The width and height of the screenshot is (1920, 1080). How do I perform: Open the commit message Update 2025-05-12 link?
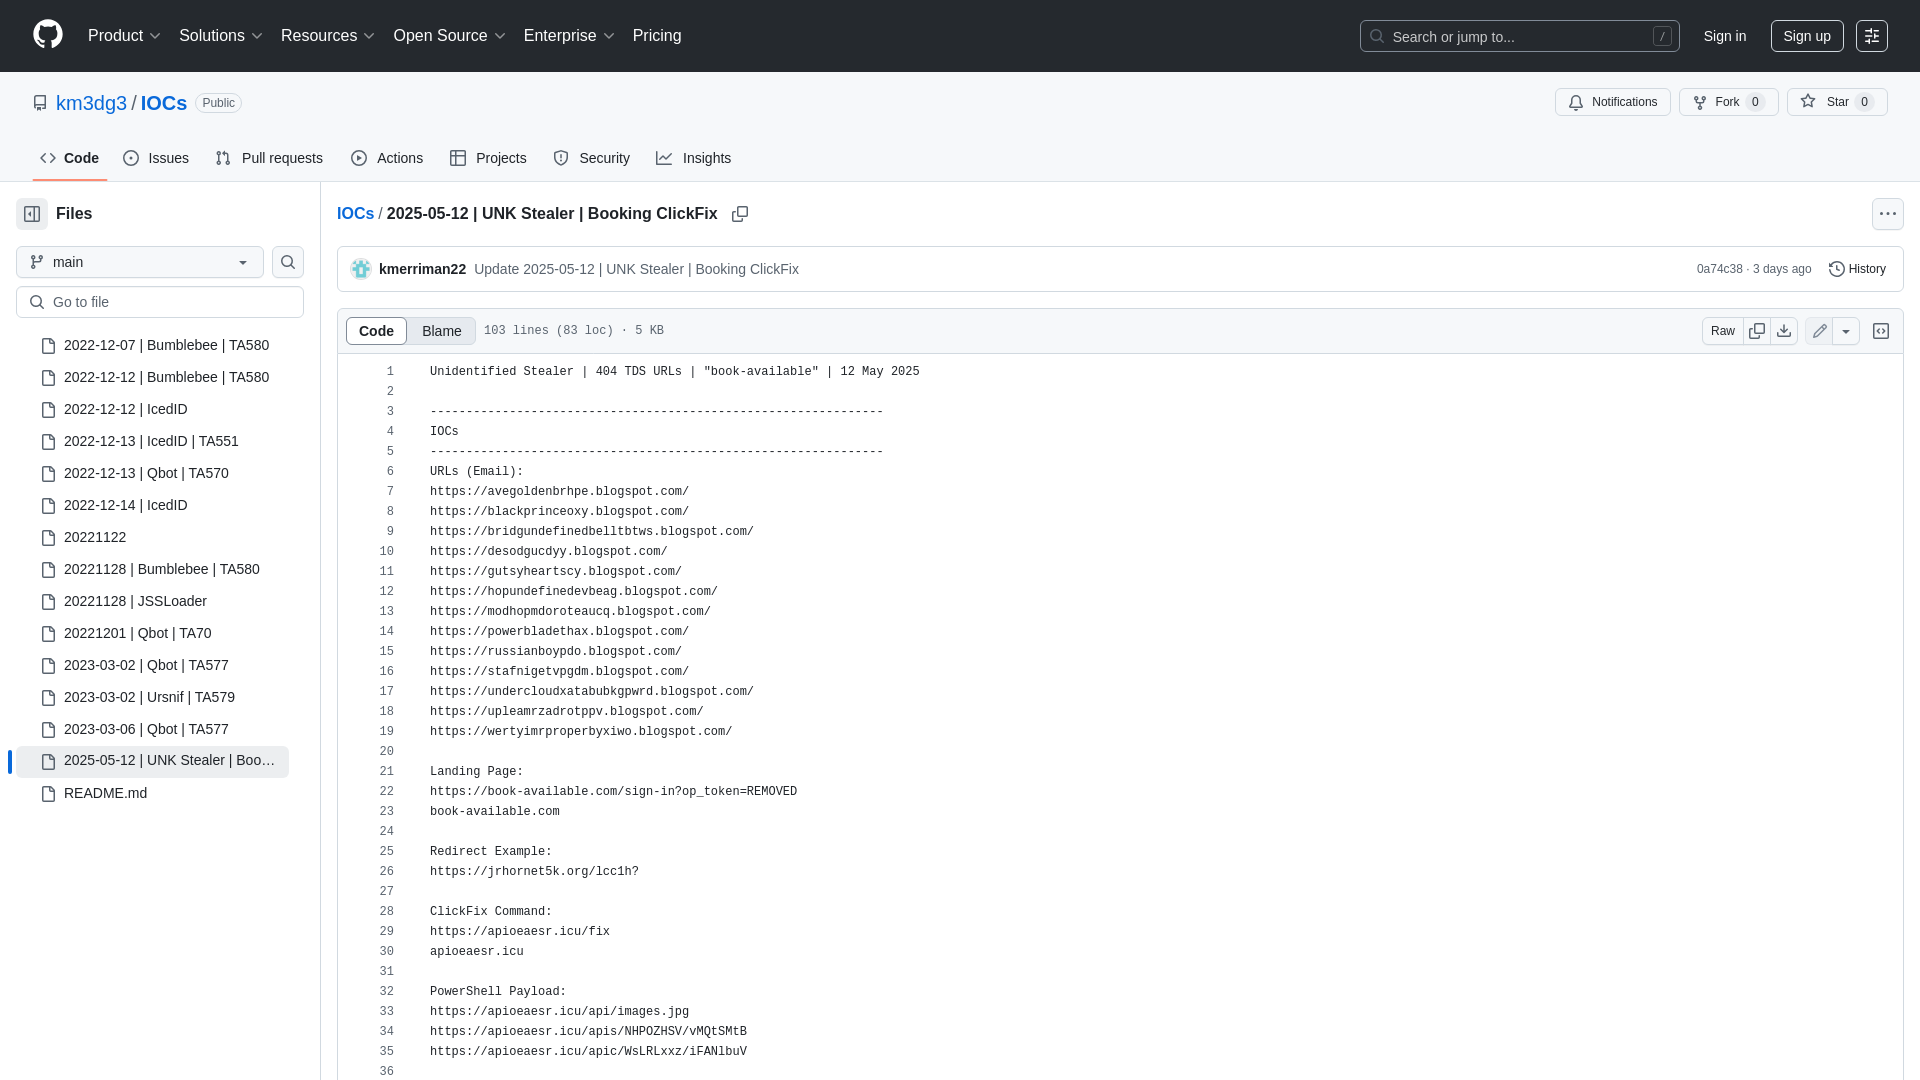pos(636,269)
